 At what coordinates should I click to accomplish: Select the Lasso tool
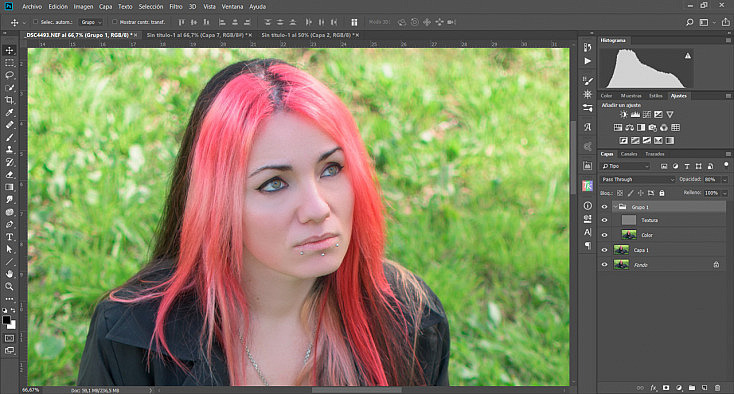point(9,75)
